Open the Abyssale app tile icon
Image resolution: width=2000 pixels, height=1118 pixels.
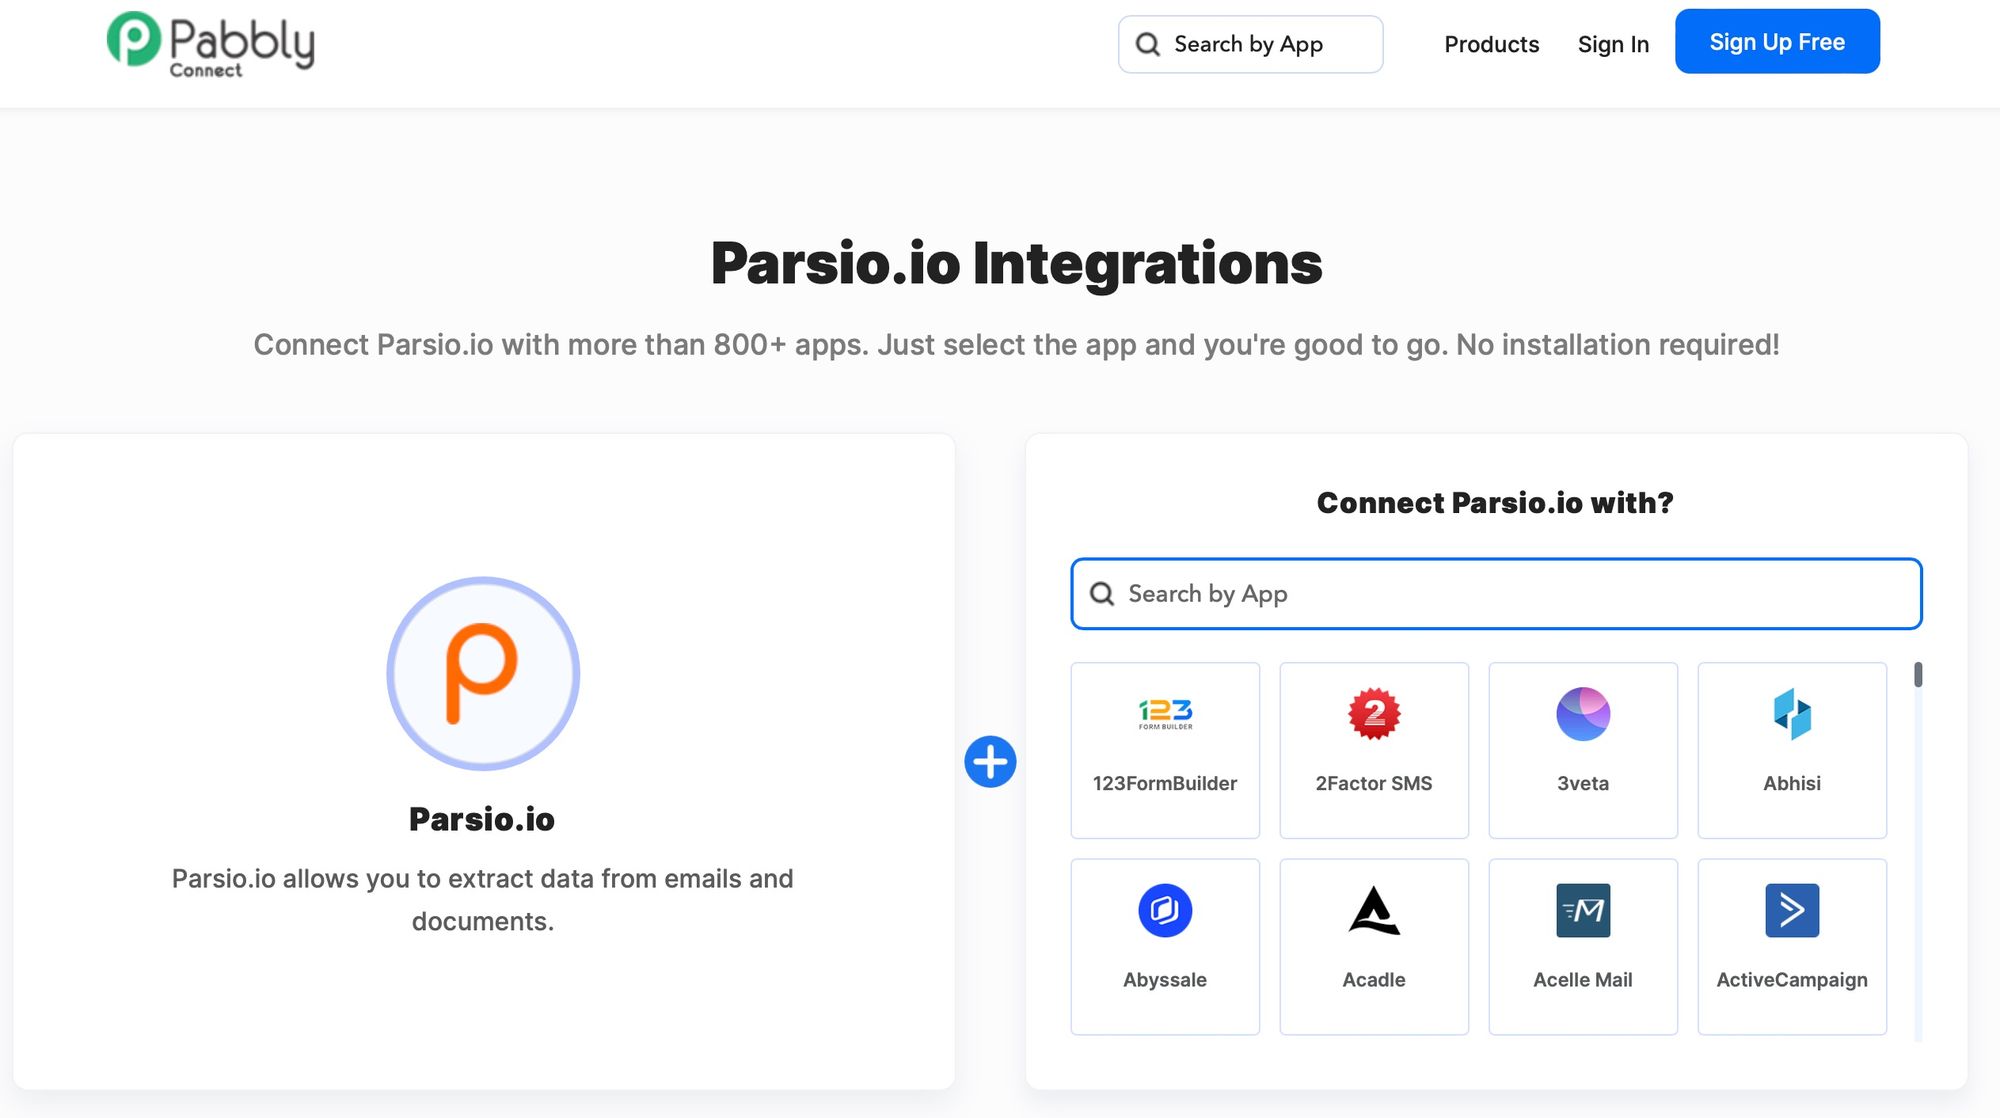point(1165,910)
